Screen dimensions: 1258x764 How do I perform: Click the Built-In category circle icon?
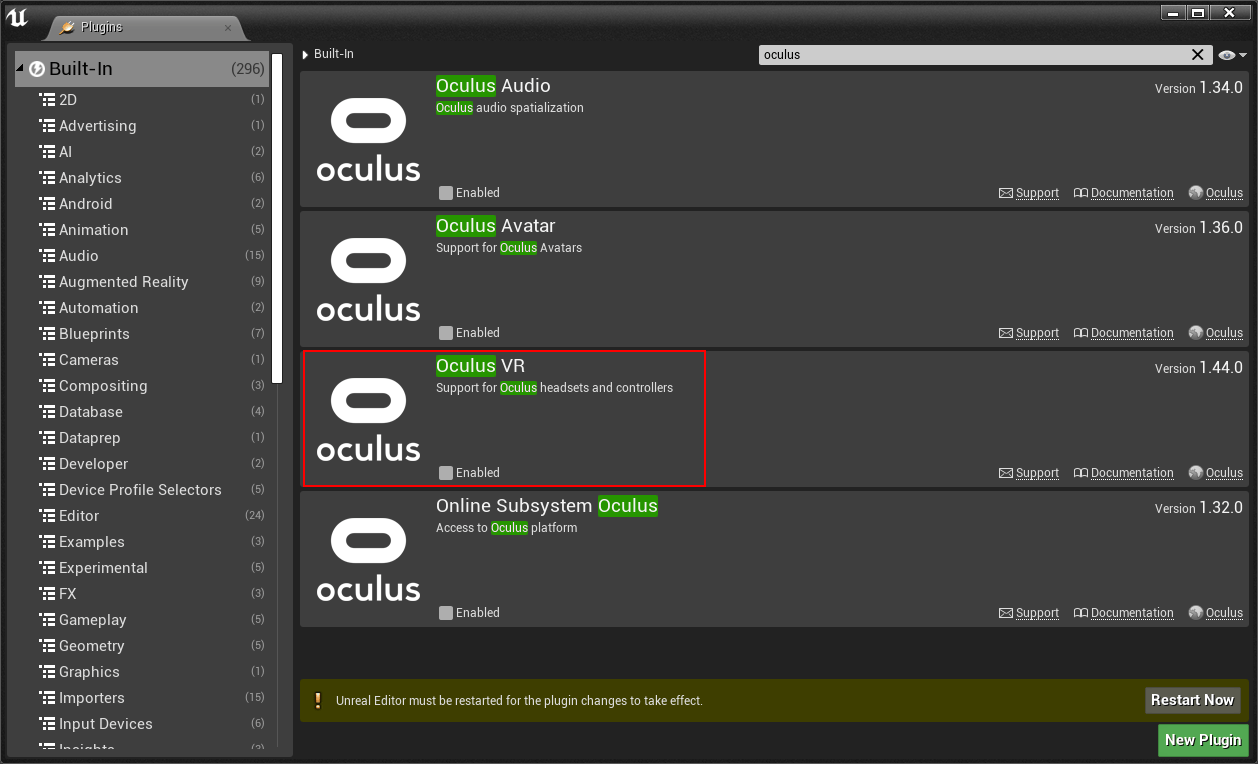coord(37,69)
